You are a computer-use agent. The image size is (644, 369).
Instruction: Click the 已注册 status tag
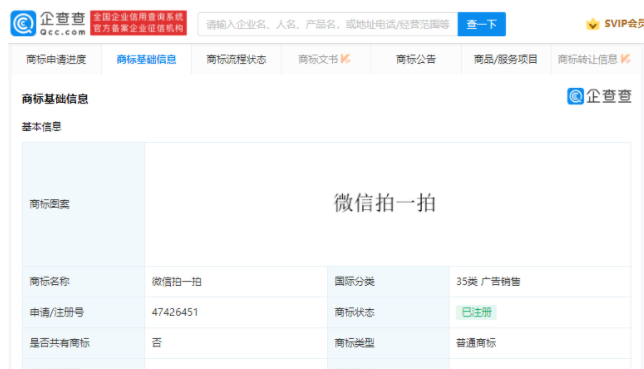pos(476,312)
